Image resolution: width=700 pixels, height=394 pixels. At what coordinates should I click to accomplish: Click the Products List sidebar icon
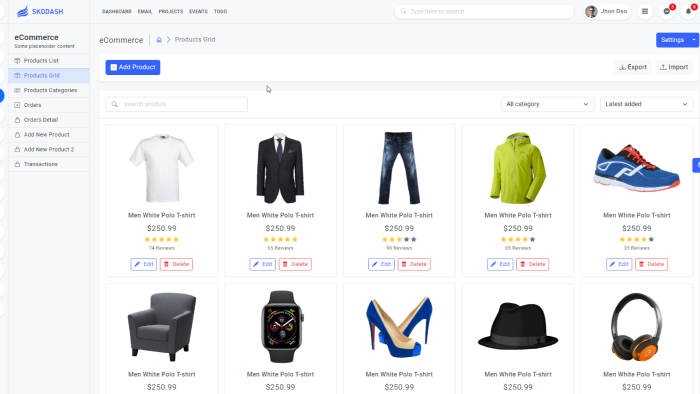click(x=17, y=61)
